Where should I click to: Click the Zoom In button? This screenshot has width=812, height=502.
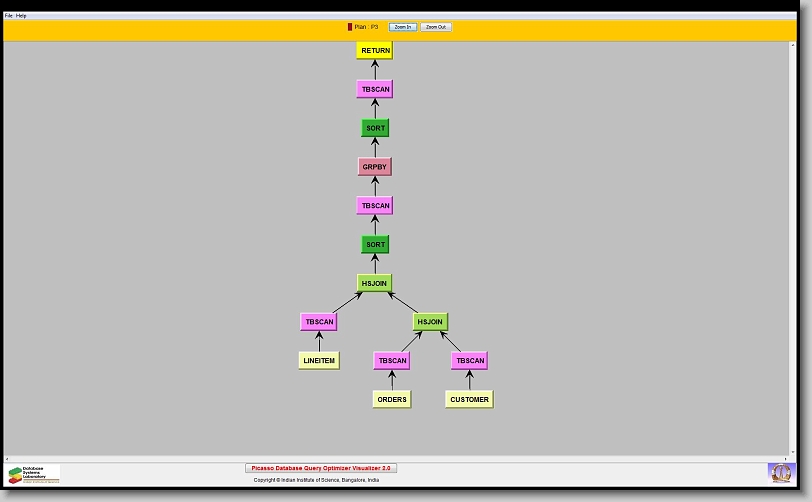tap(402, 27)
